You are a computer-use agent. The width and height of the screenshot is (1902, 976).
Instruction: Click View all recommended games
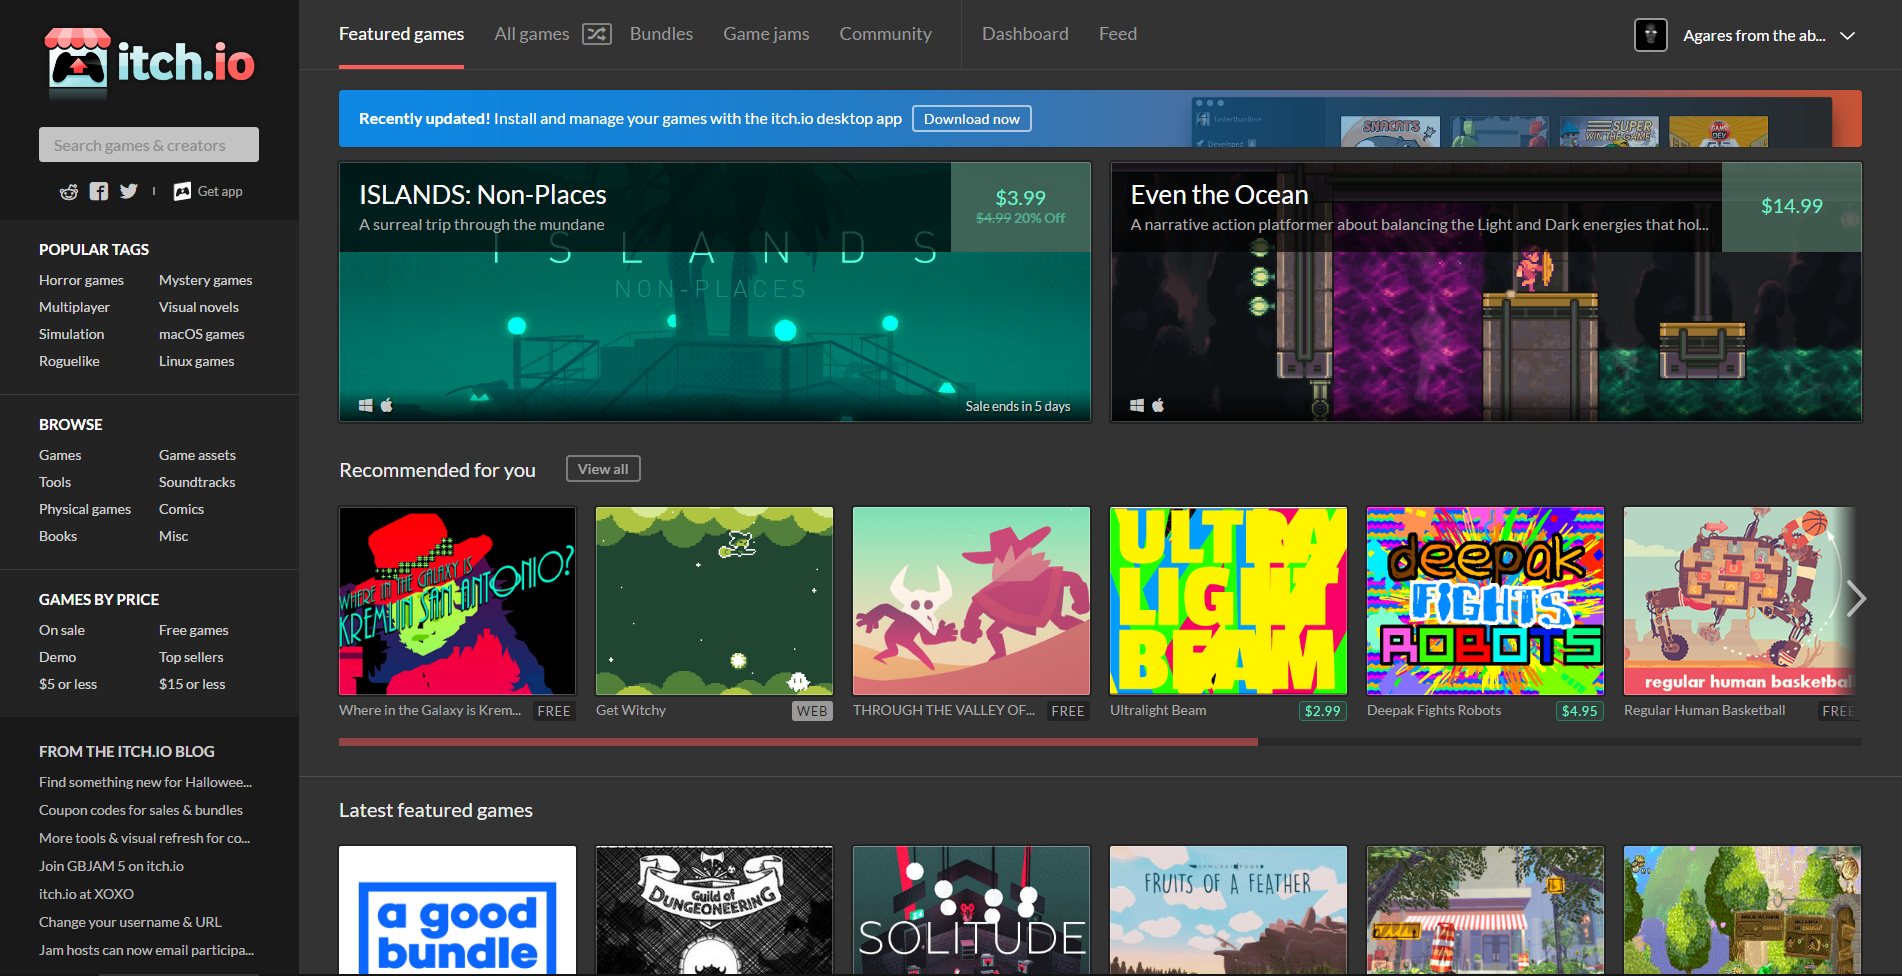pyautogui.click(x=603, y=469)
